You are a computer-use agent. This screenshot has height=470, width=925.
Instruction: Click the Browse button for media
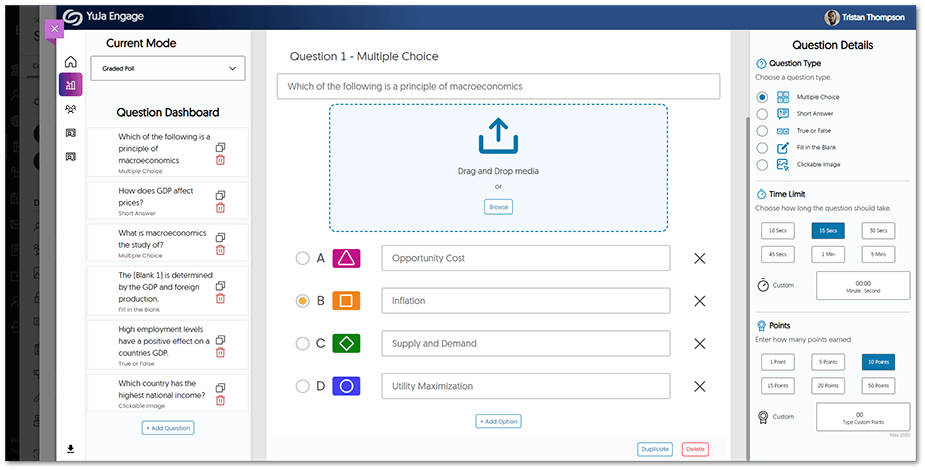(x=498, y=207)
